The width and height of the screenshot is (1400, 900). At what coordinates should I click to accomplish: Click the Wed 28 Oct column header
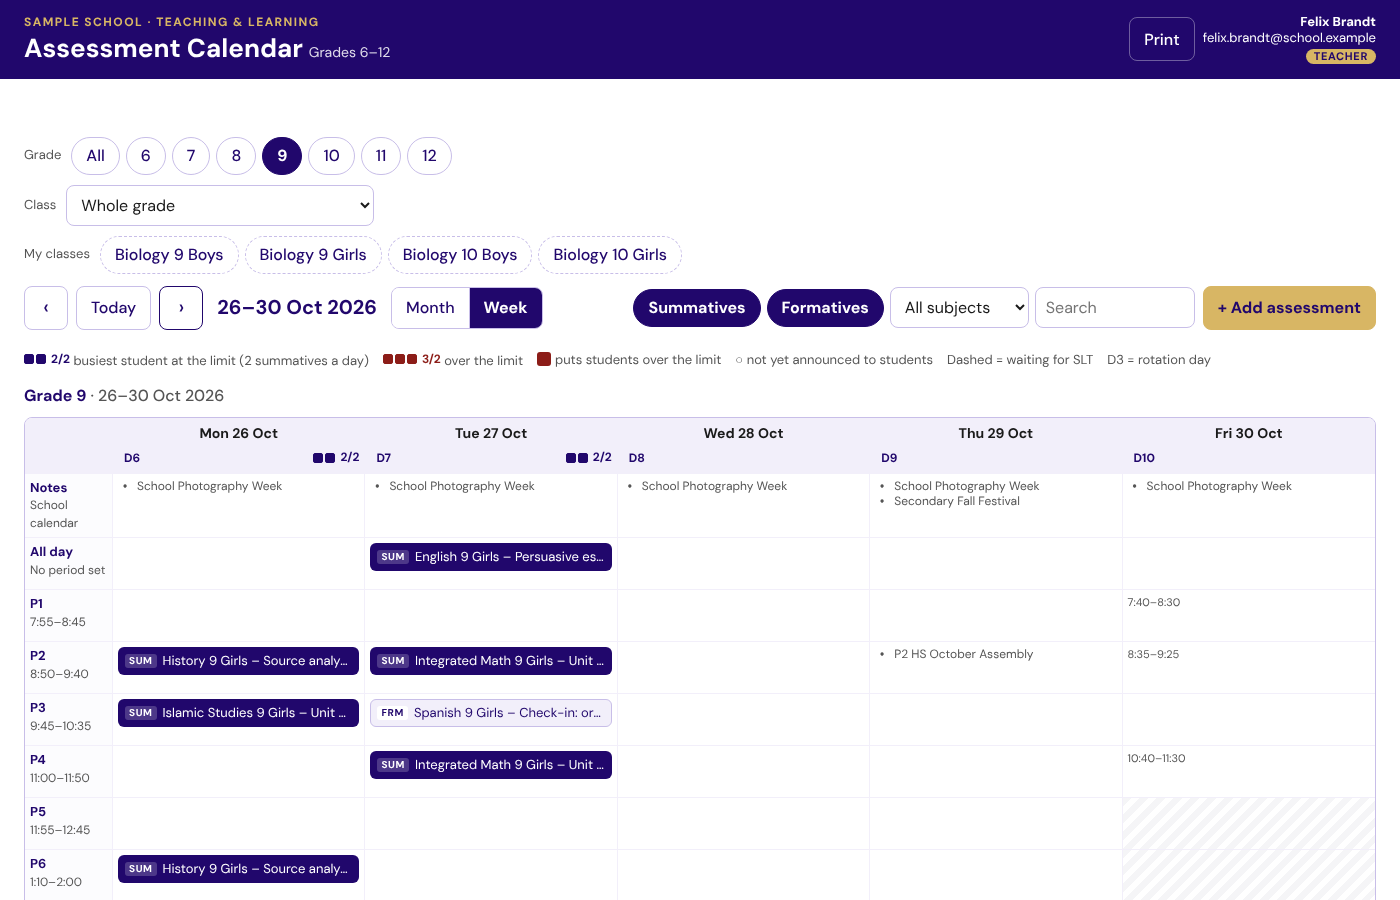(x=743, y=433)
